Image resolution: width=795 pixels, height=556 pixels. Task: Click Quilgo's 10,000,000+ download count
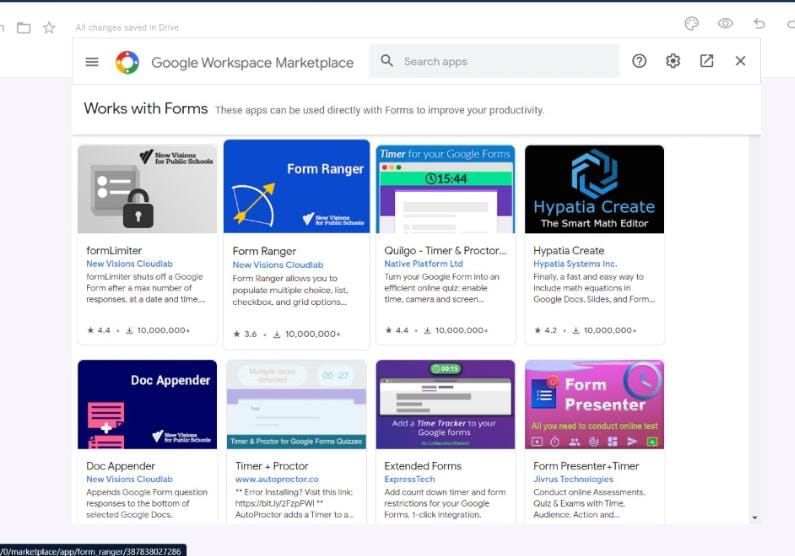[456, 330]
